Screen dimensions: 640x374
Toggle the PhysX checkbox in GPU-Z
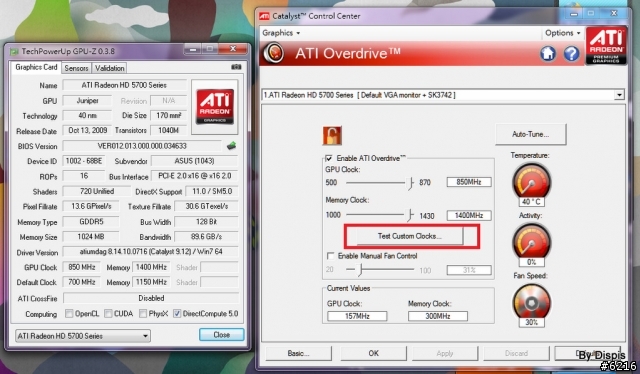(x=143, y=314)
